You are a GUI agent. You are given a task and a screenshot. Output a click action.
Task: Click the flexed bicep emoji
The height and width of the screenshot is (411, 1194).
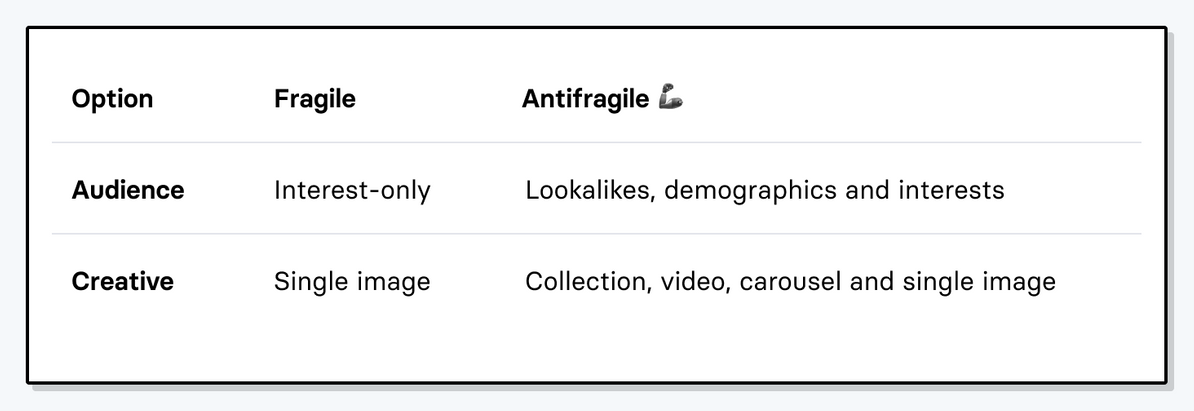point(671,98)
